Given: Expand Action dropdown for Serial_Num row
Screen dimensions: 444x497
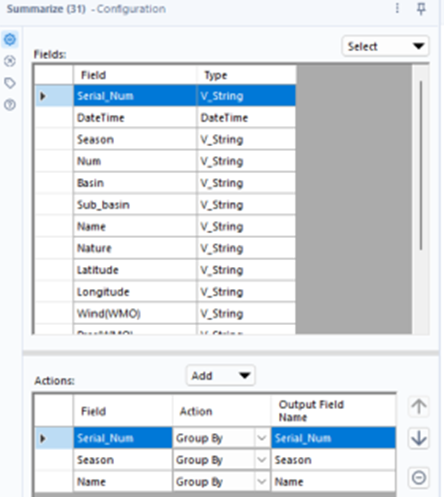Looking at the screenshot, I should pyautogui.click(x=262, y=438).
